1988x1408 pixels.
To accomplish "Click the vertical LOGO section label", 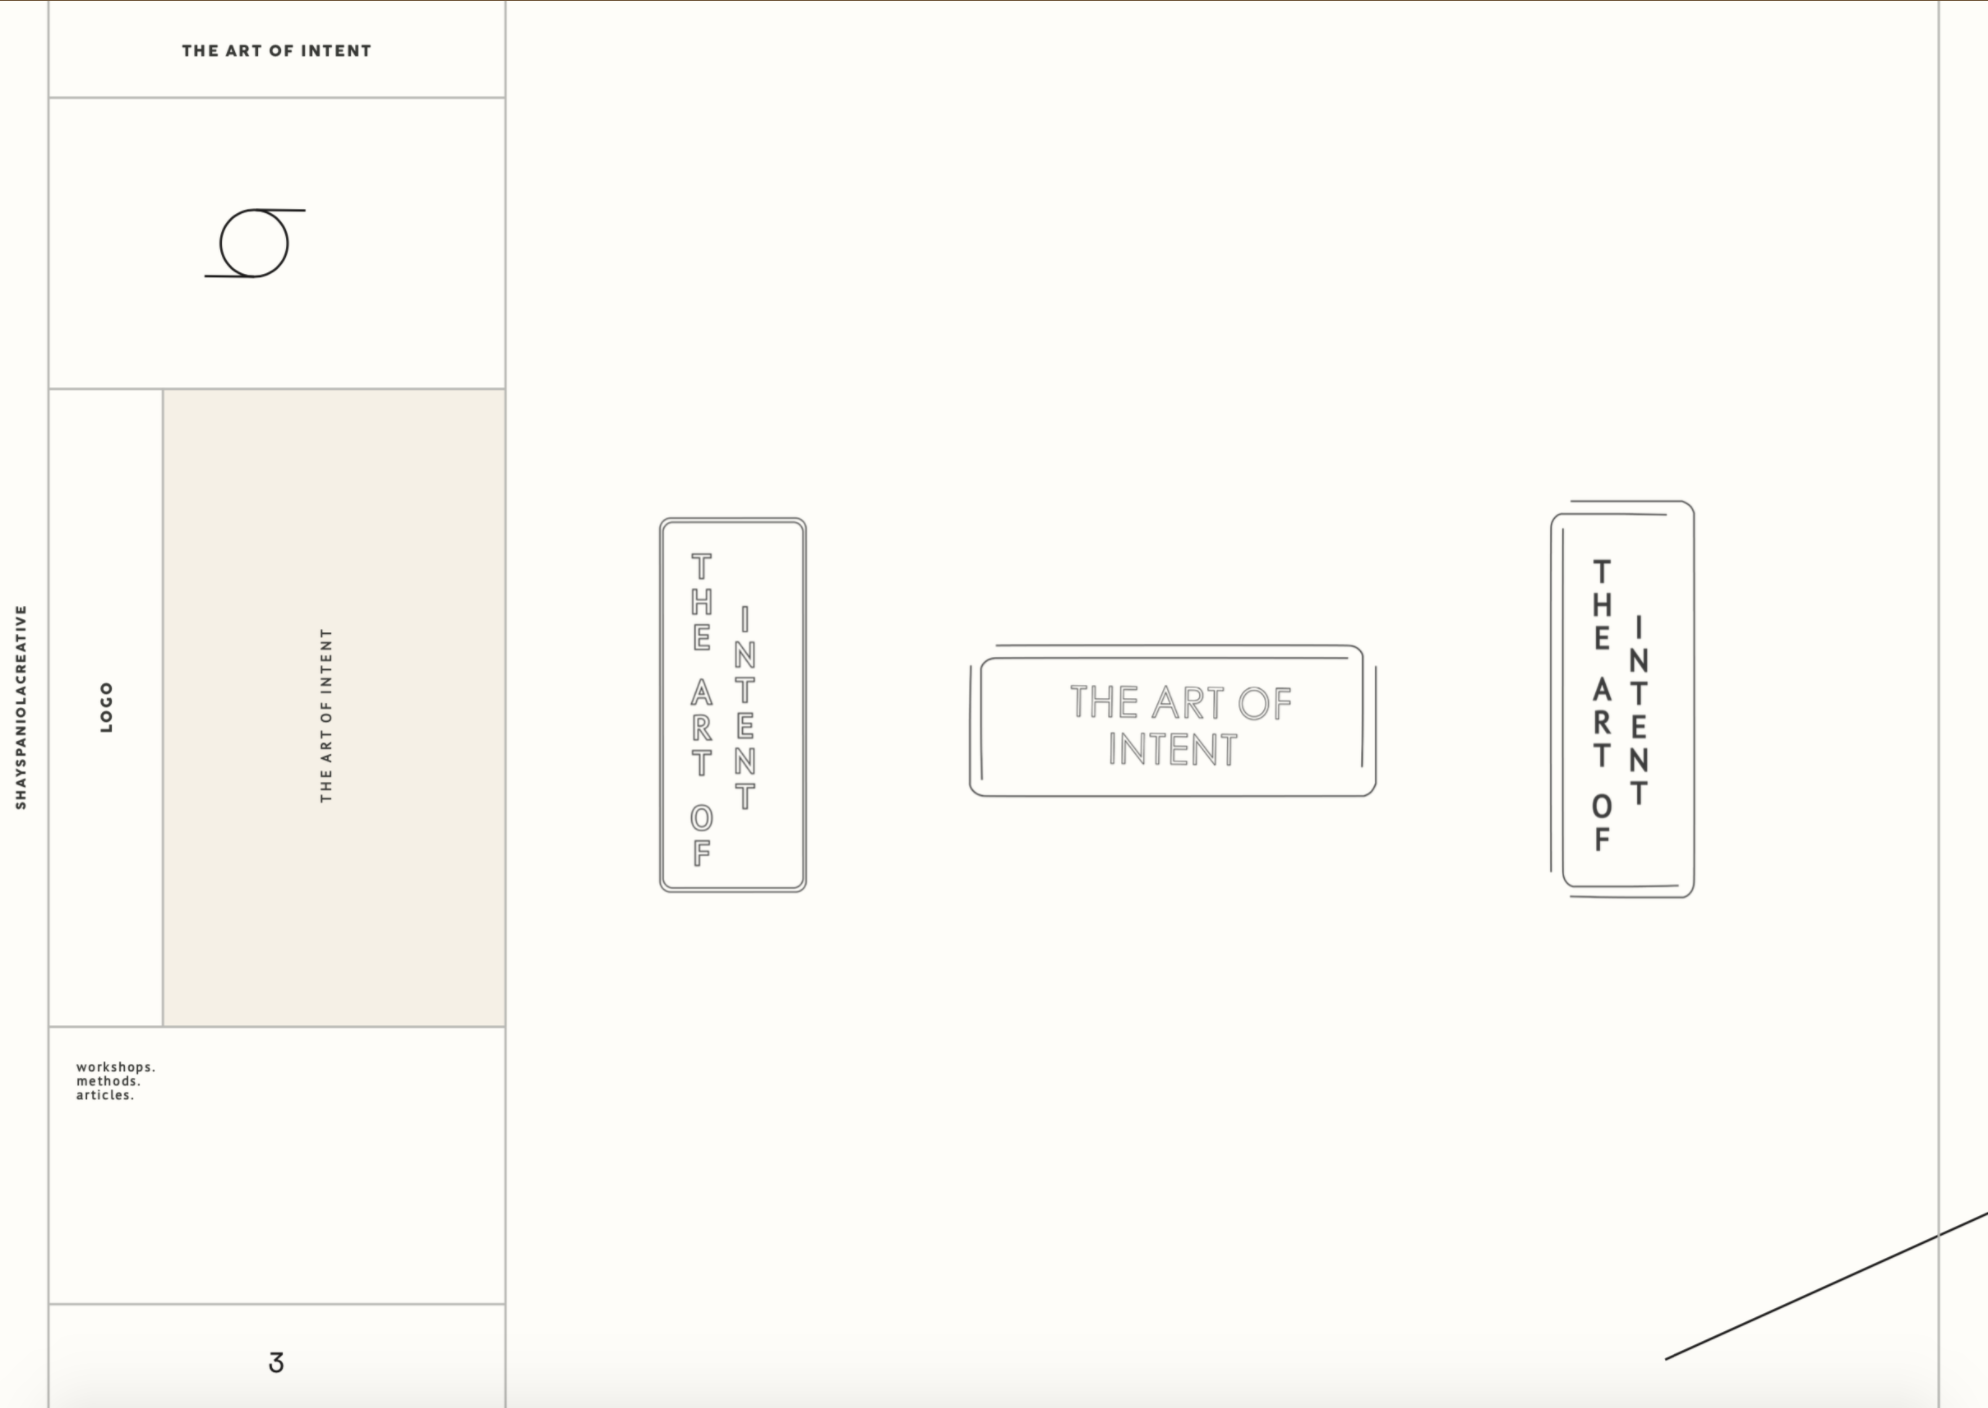I will (x=107, y=707).
